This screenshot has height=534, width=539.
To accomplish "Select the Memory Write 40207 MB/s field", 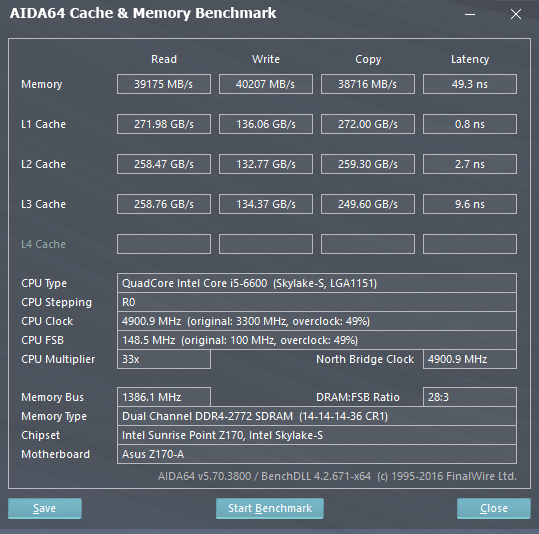I will pos(266,84).
